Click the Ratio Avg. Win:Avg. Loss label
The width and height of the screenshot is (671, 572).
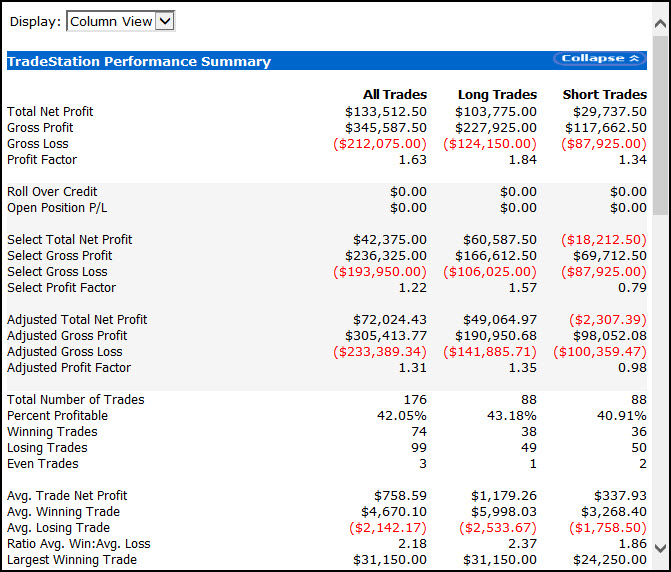coord(79,544)
